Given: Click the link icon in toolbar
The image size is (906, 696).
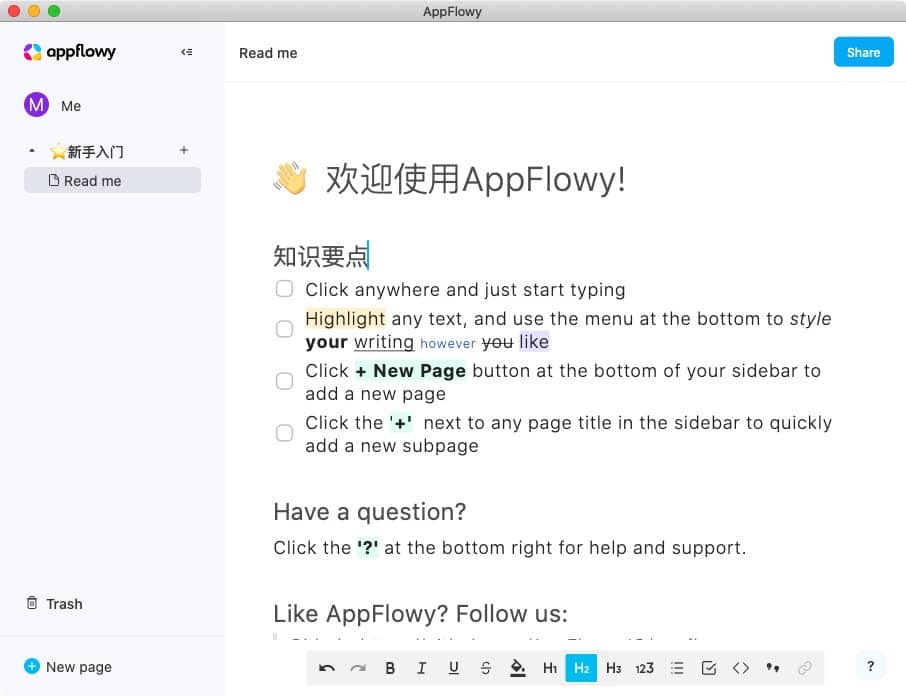Looking at the screenshot, I should tap(804, 668).
